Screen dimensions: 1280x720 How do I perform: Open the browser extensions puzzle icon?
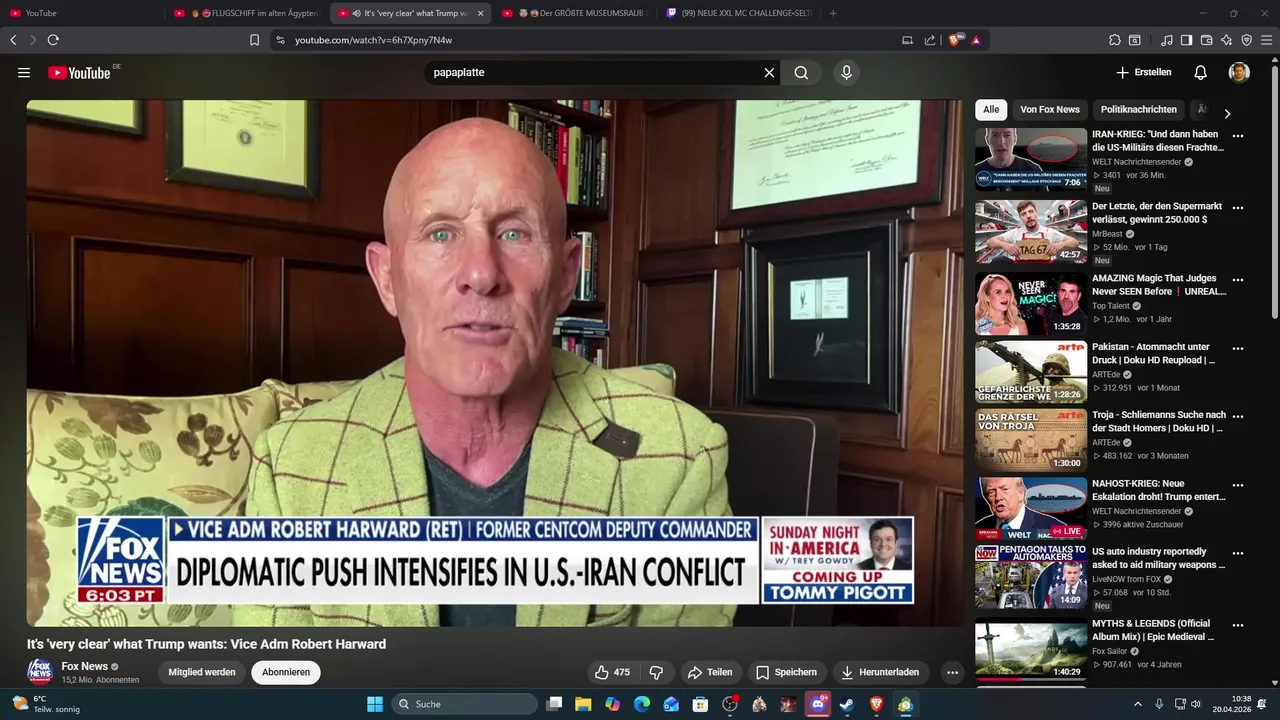[1114, 40]
